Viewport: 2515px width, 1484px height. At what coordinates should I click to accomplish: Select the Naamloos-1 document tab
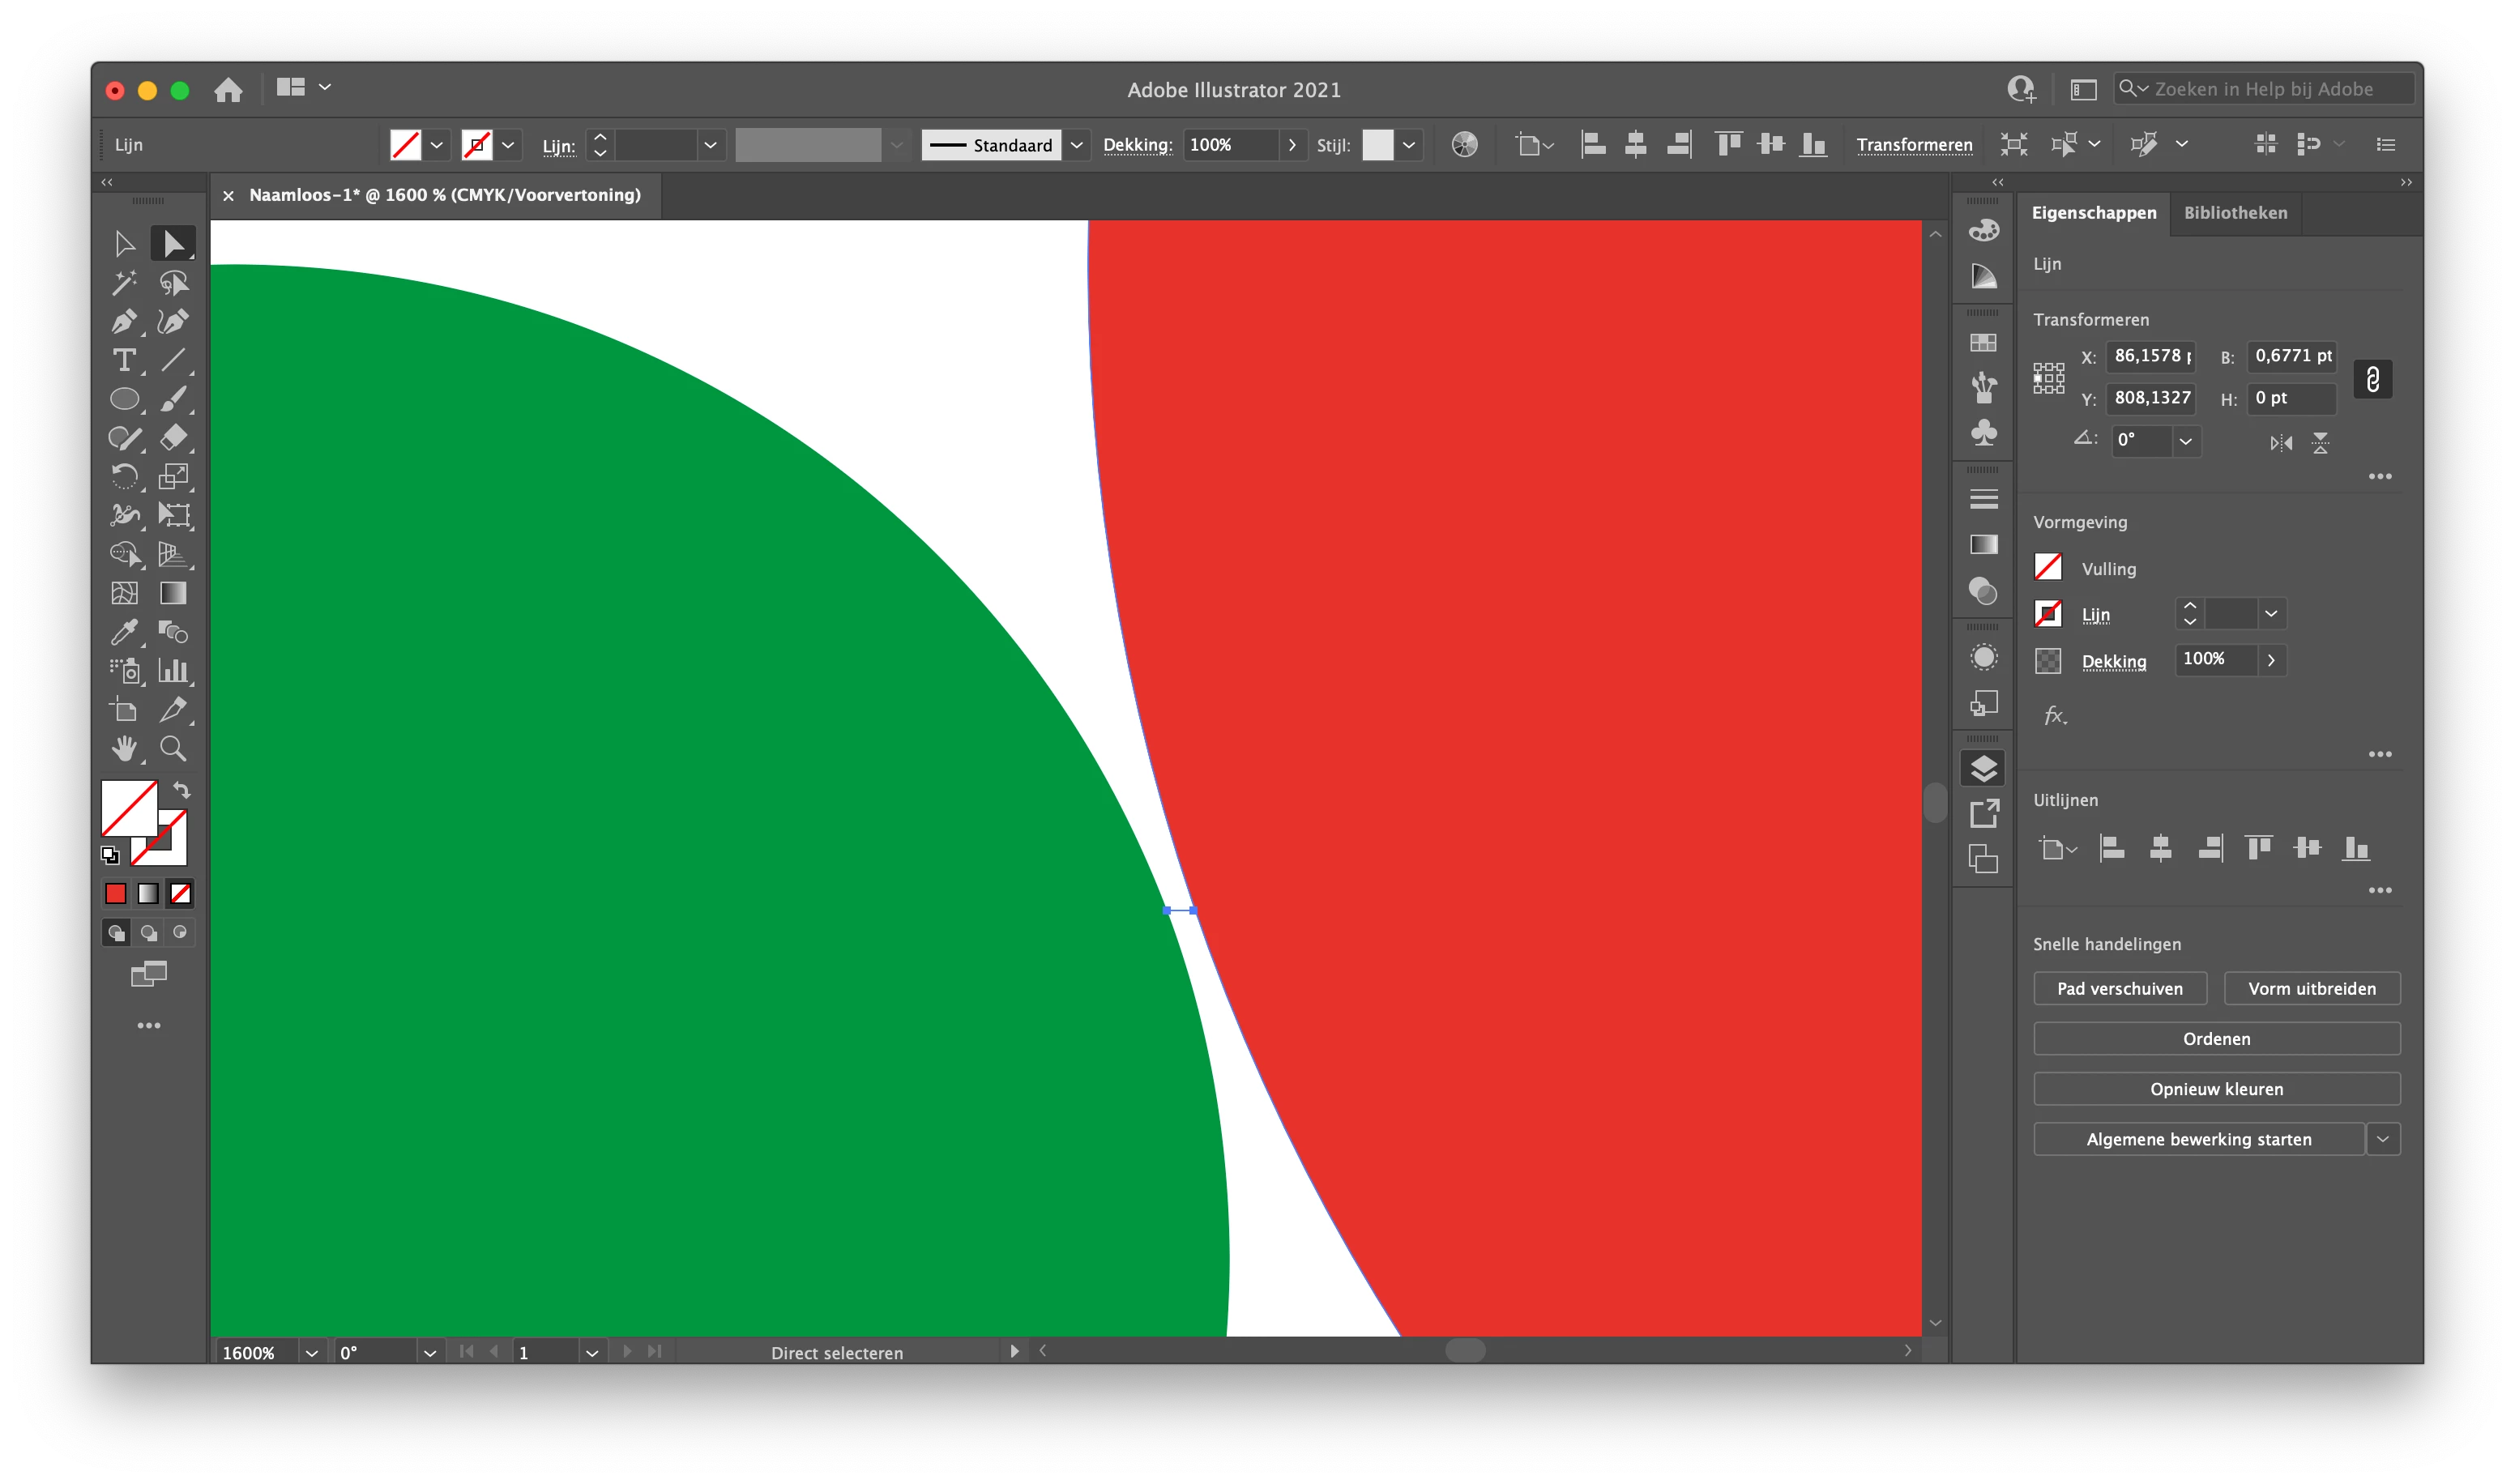tap(444, 195)
